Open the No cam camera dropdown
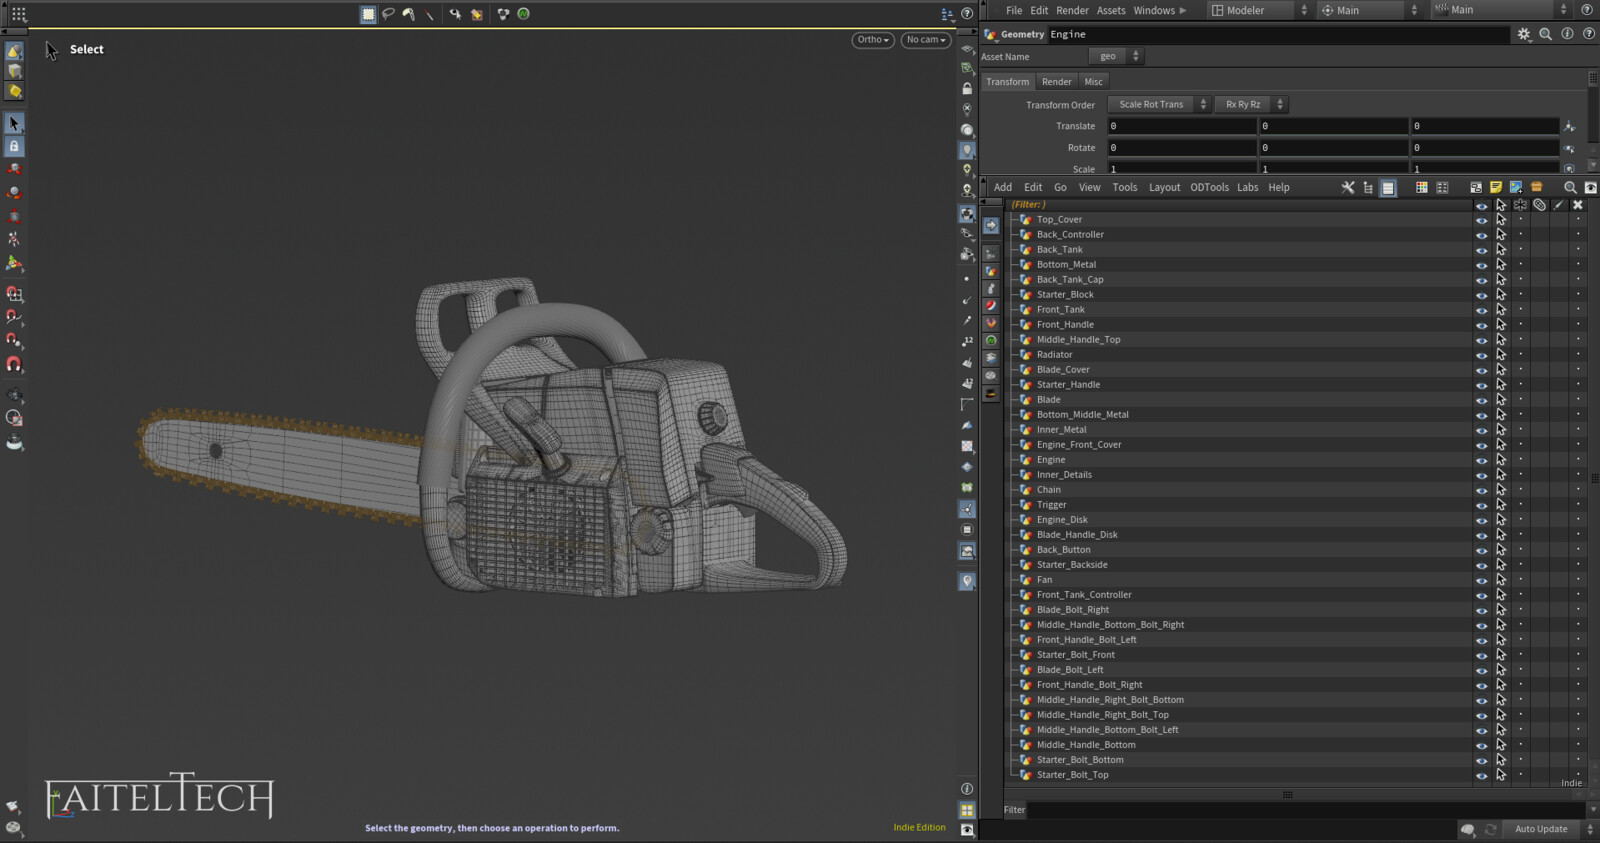This screenshot has height=843, width=1600. [x=925, y=40]
